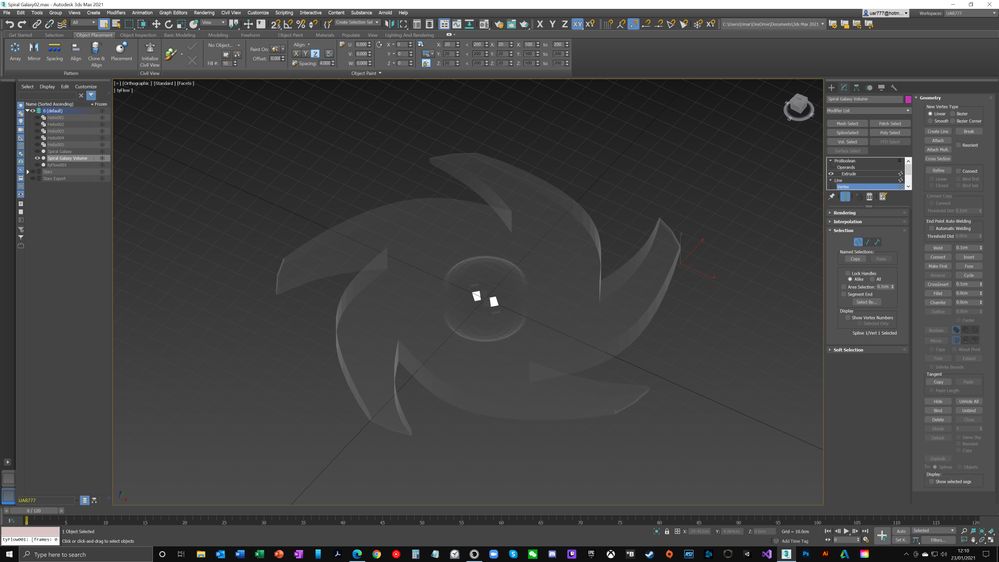Image resolution: width=999 pixels, height=562 pixels.
Task: Select the Smooth vertex type radio
Action: pos(930,120)
